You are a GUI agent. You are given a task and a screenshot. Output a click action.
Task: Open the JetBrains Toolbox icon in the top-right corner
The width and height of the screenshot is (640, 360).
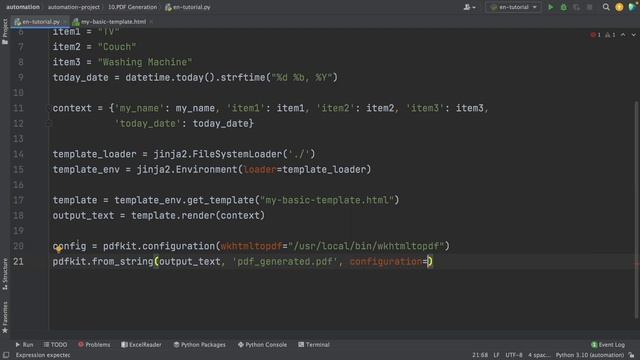pos(633,7)
